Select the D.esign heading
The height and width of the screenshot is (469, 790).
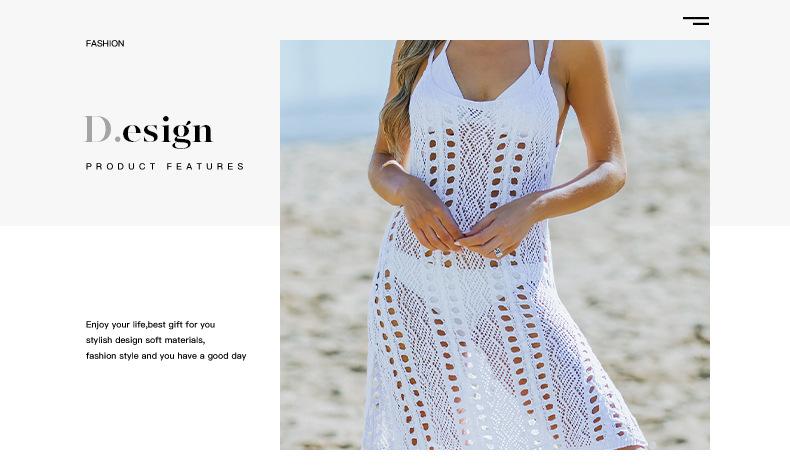click(149, 131)
